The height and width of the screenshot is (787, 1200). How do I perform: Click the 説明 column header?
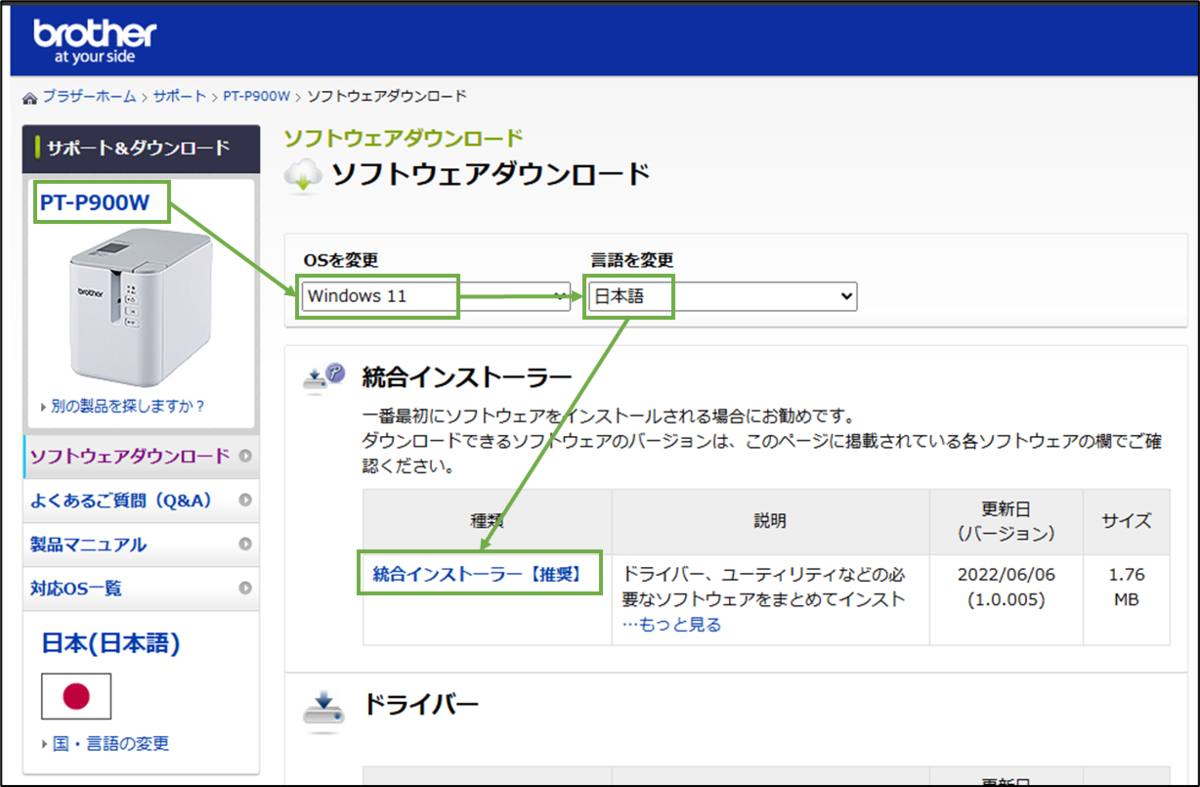[770, 521]
